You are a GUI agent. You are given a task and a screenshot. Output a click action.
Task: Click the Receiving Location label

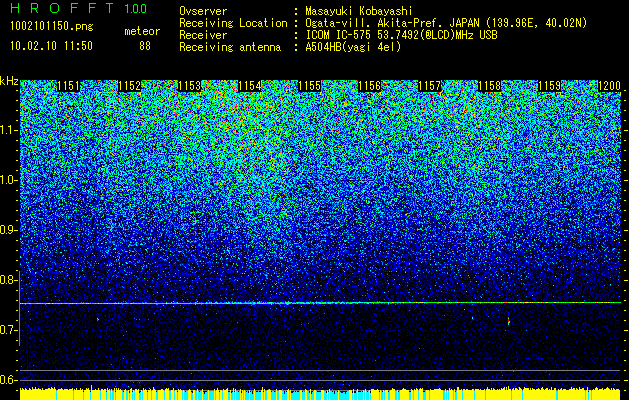(233, 23)
